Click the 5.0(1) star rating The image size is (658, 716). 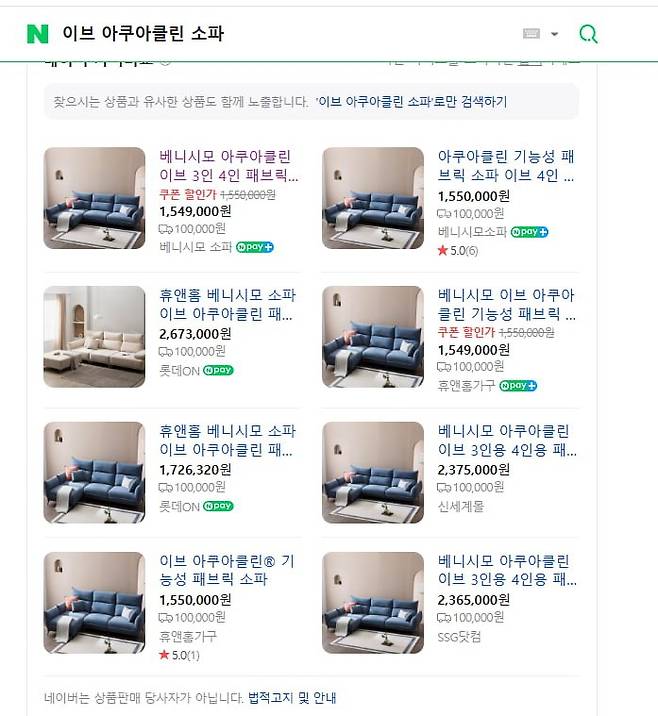180,655
